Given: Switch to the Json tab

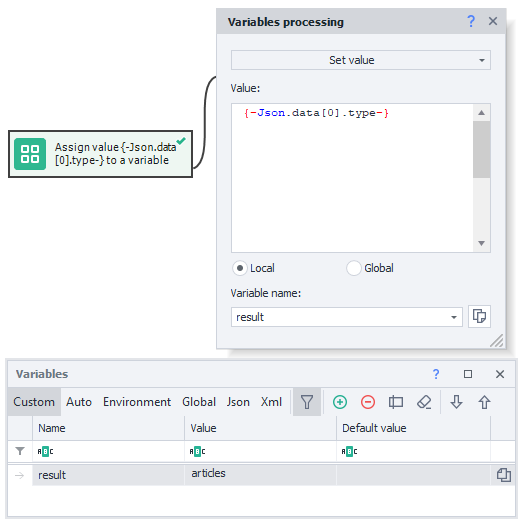Looking at the screenshot, I should pos(238,402).
